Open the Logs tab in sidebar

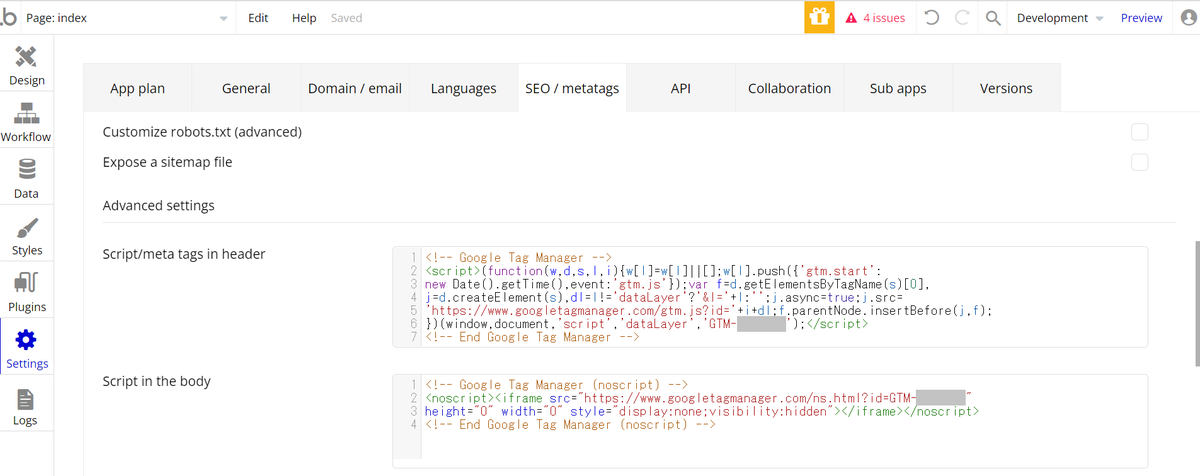click(26, 405)
